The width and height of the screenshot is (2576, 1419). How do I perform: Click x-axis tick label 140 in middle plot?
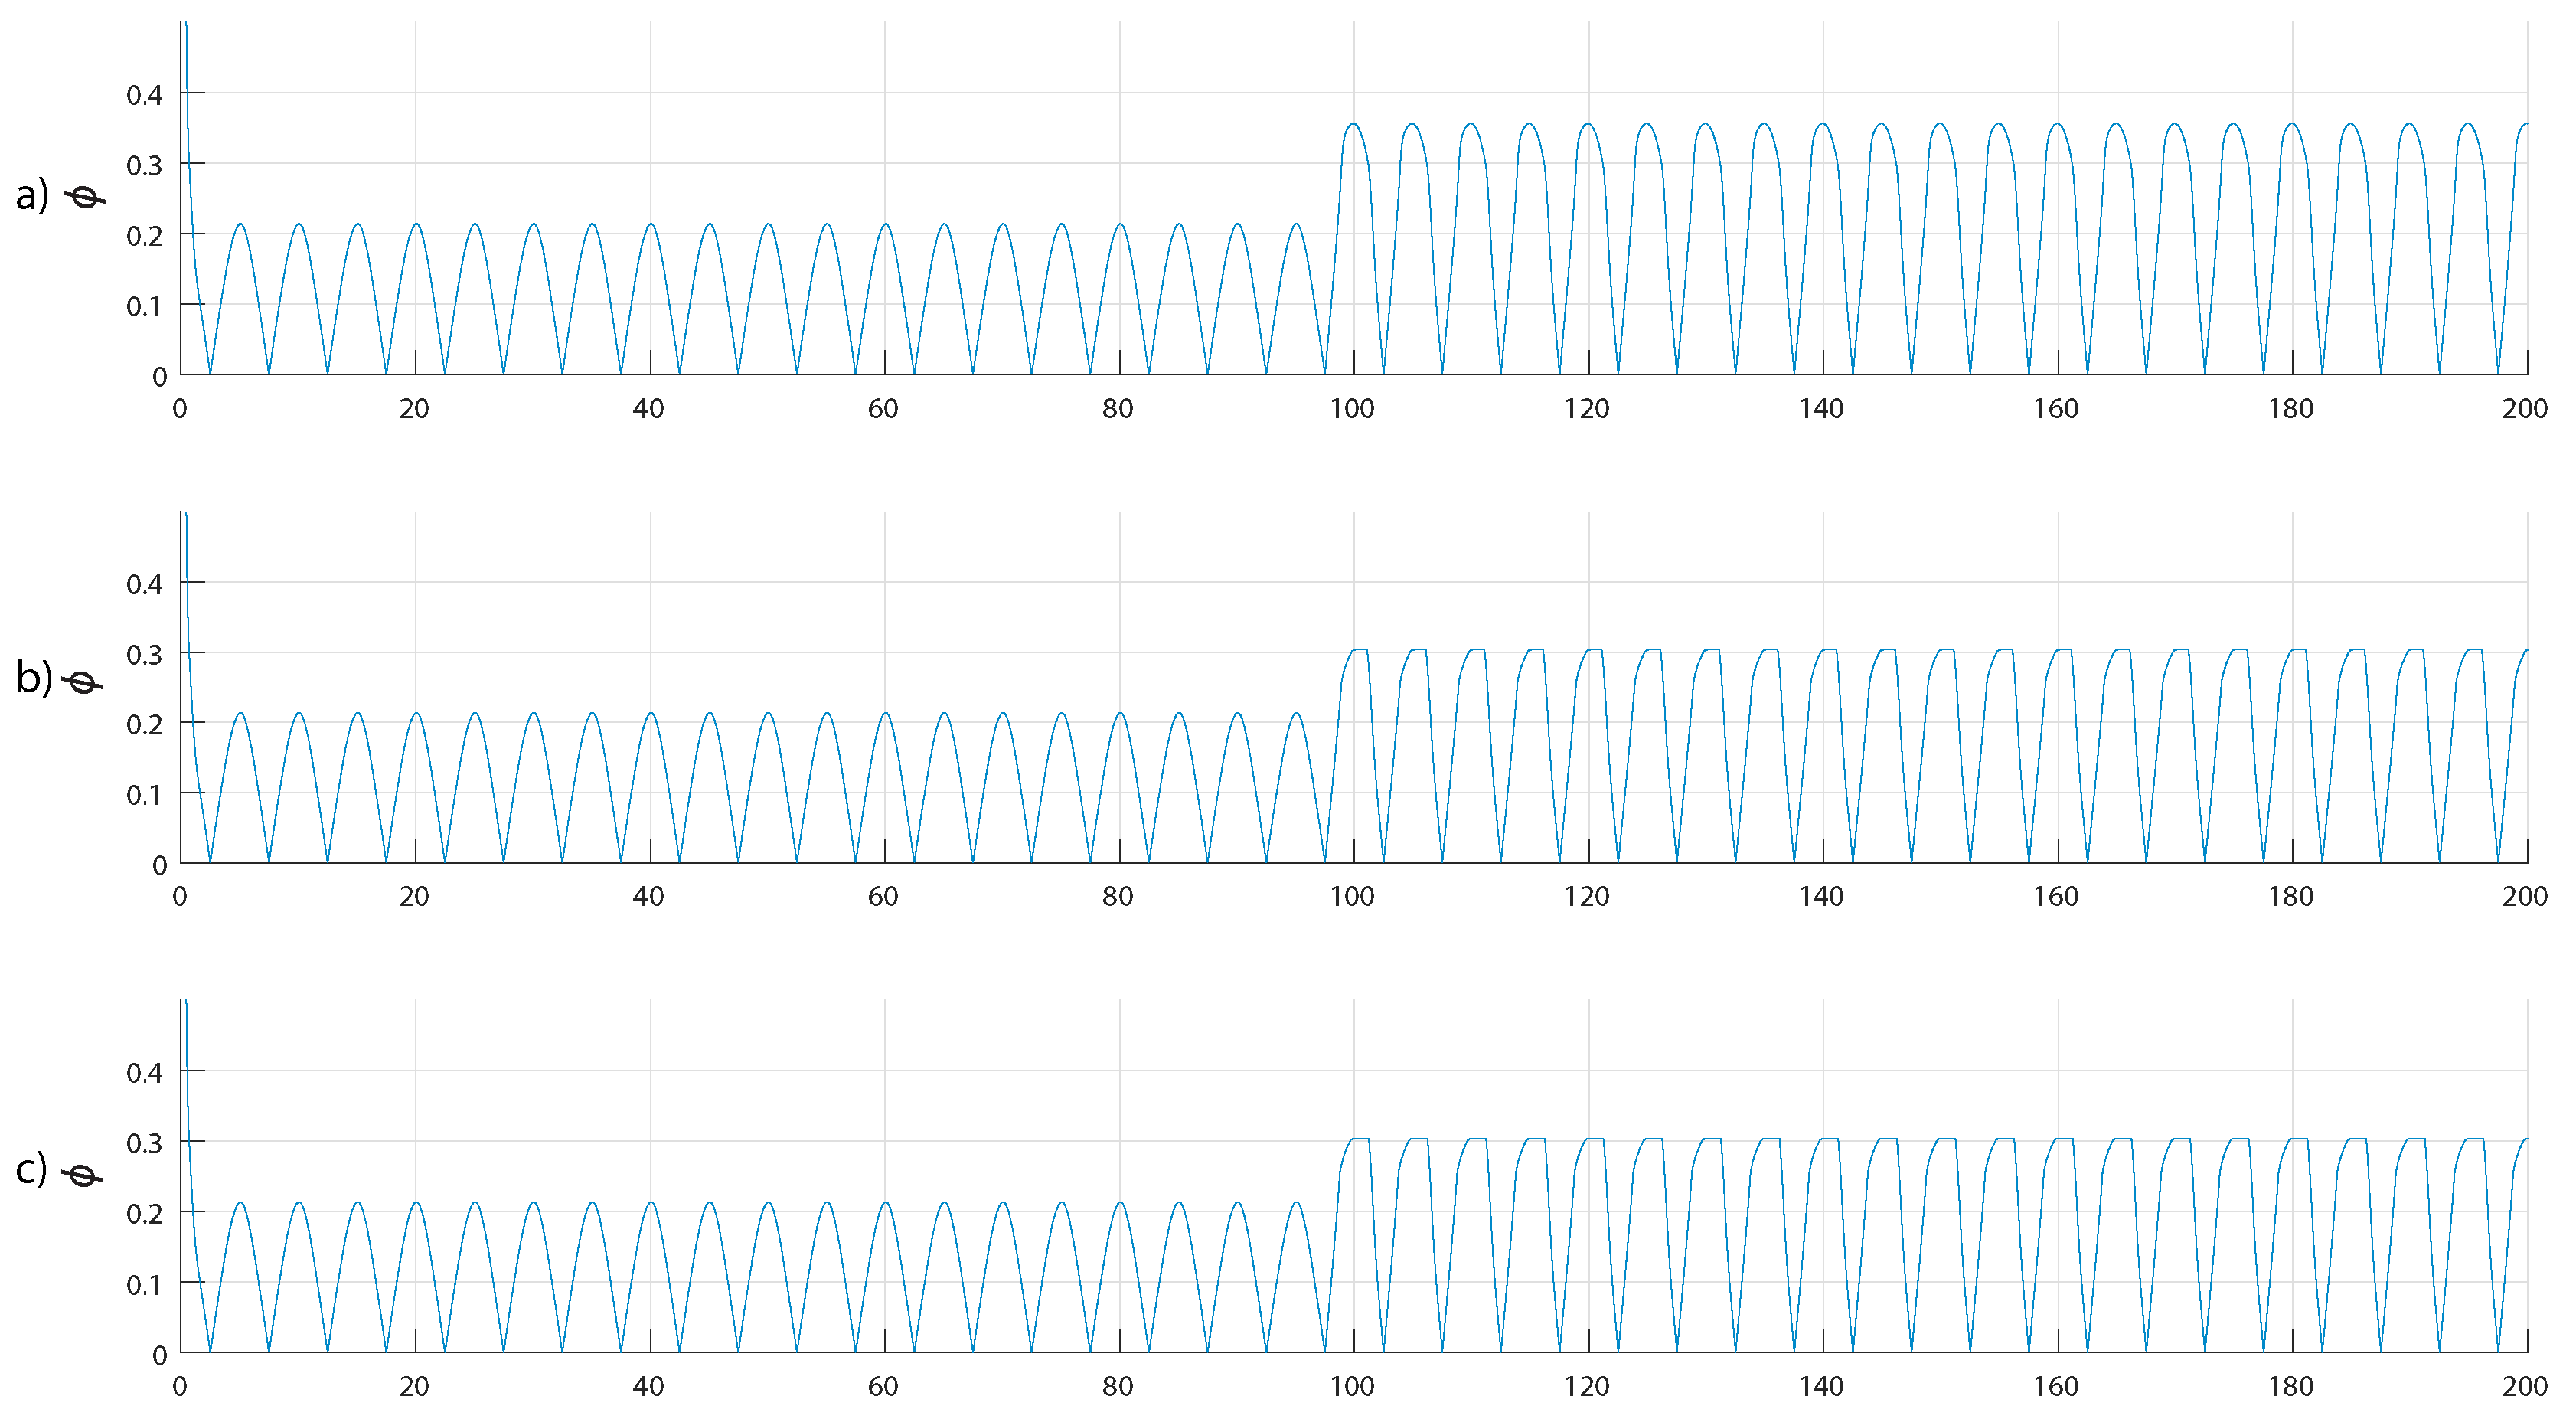pos(1821,896)
